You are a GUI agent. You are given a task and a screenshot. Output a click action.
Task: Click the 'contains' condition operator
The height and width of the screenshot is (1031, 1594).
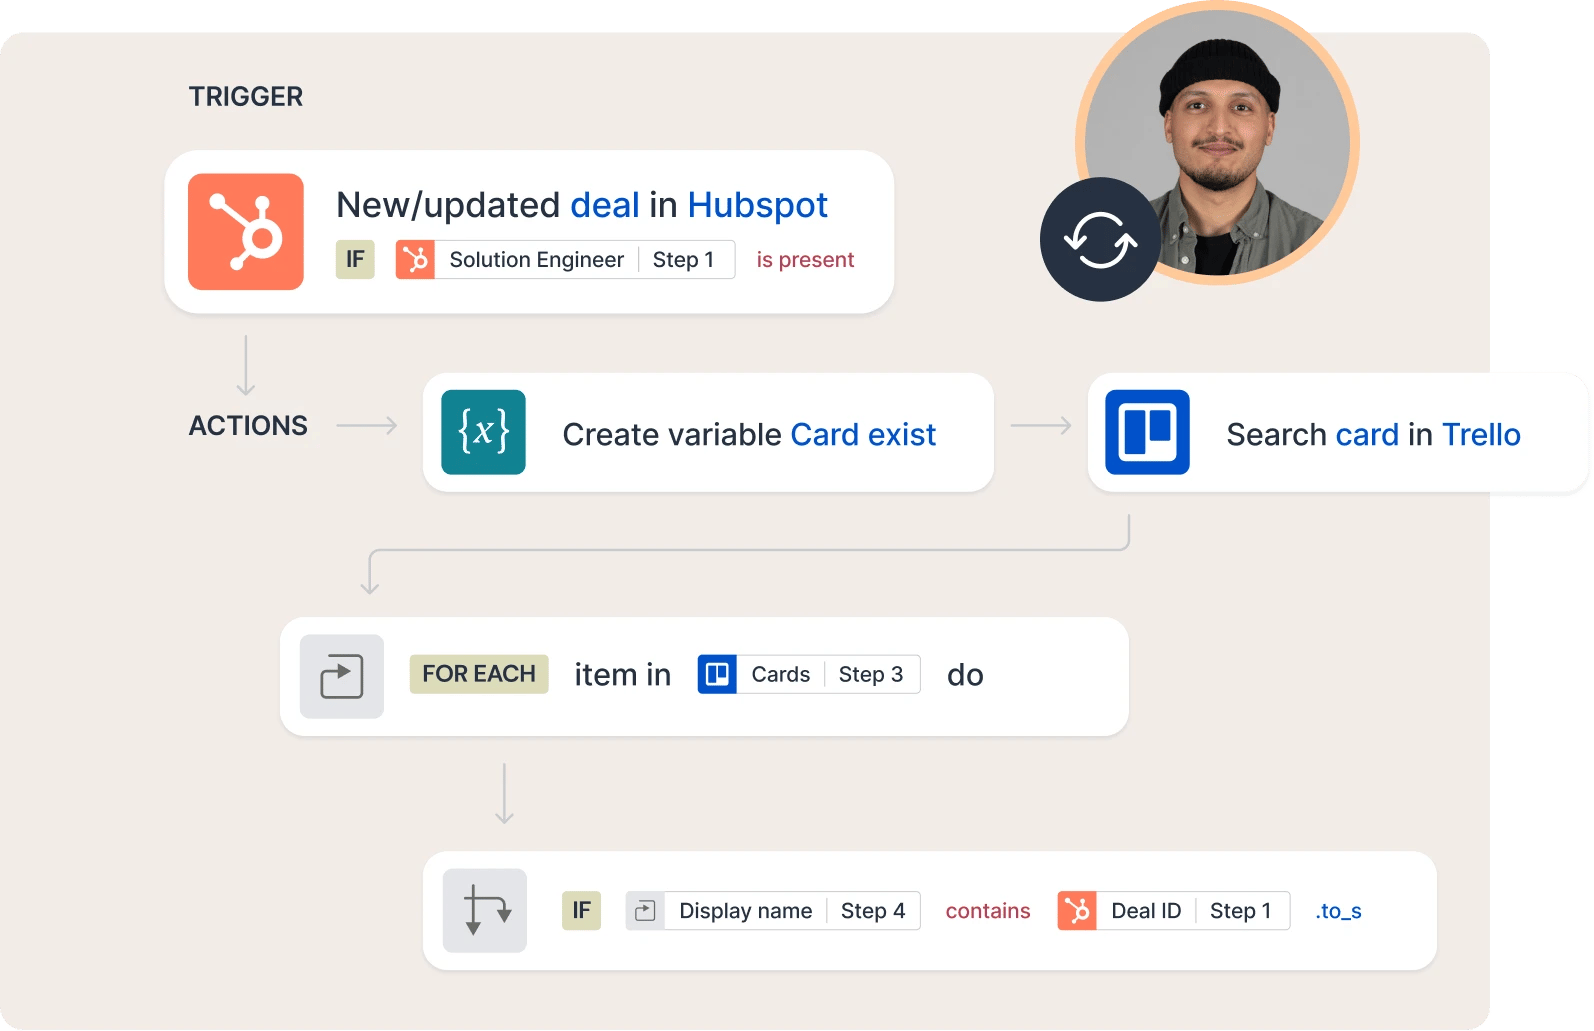pos(988,911)
